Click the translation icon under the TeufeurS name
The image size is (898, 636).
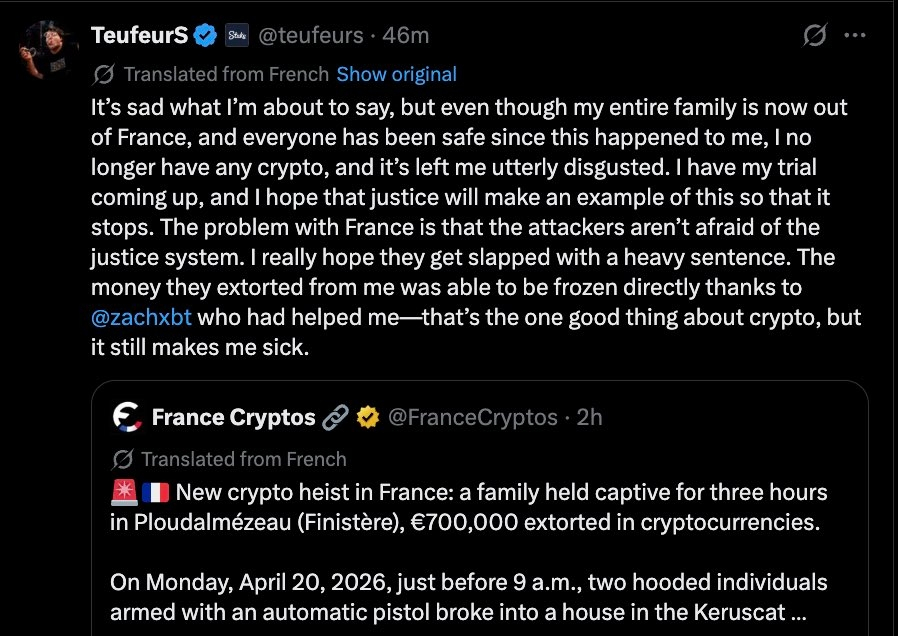click(x=103, y=74)
